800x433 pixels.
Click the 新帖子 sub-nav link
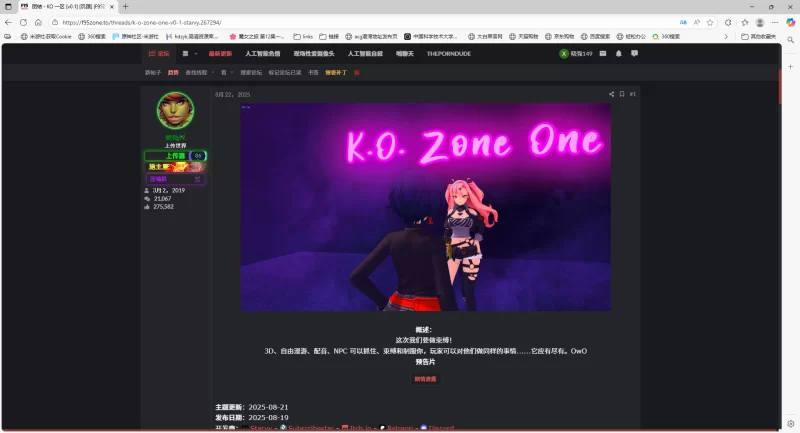pyautogui.click(x=153, y=73)
